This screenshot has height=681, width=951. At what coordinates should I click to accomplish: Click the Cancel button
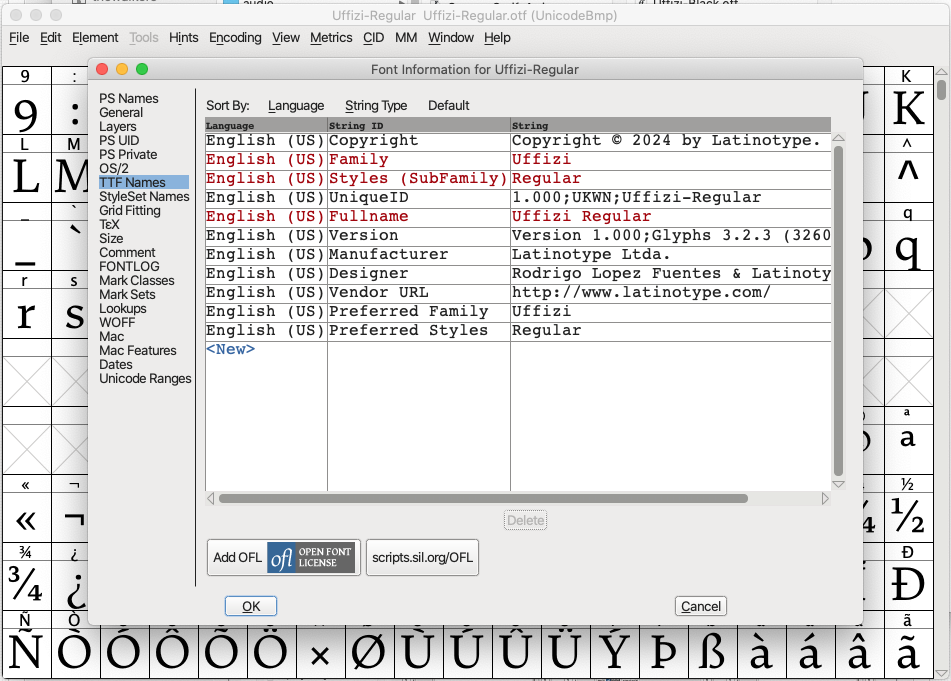701,606
